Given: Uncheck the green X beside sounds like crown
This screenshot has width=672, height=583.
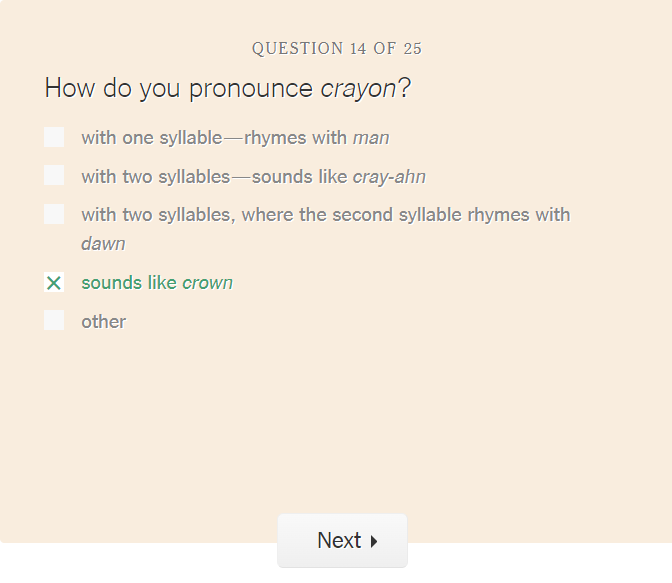Looking at the screenshot, I should [x=54, y=283].
